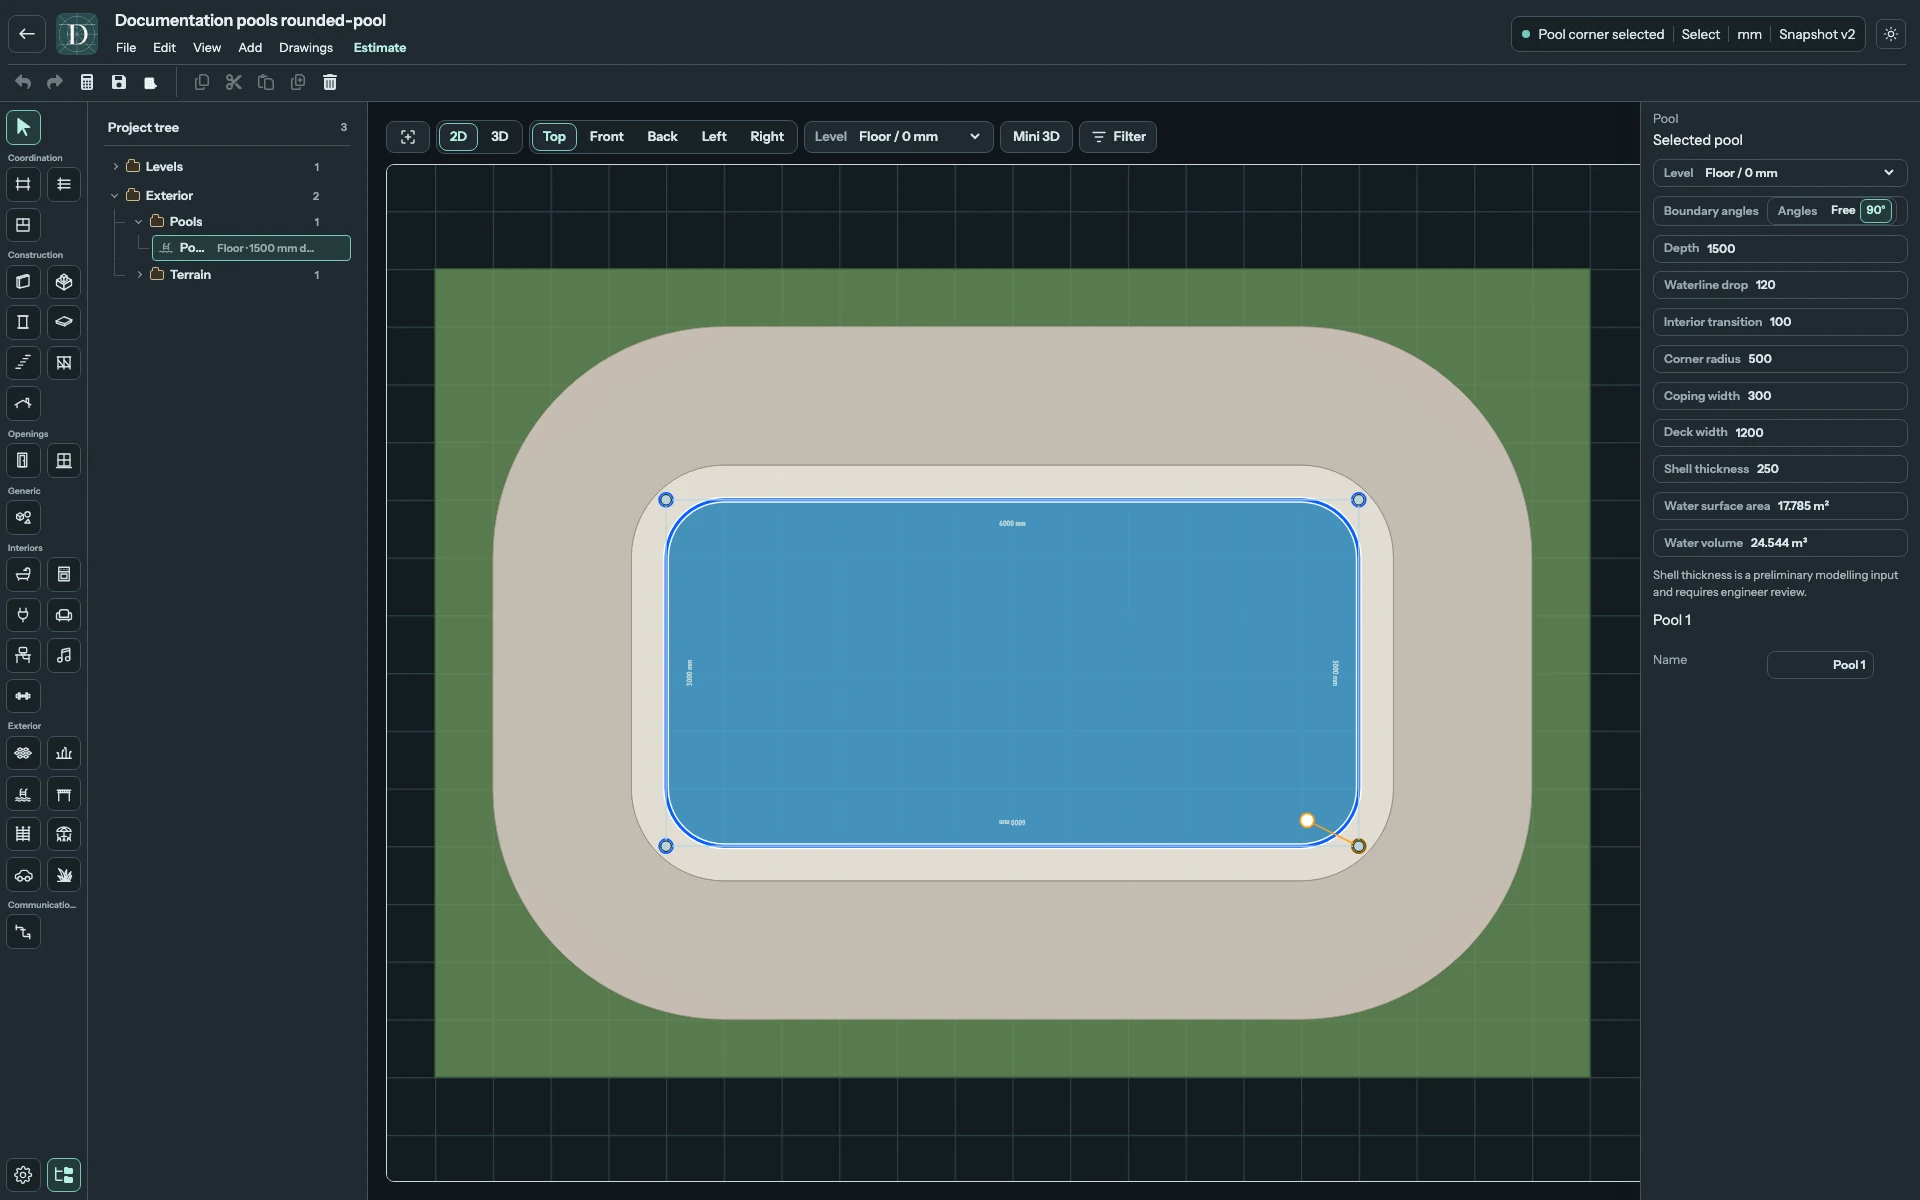Zoom to fit using the frame icon

[408, 137]
